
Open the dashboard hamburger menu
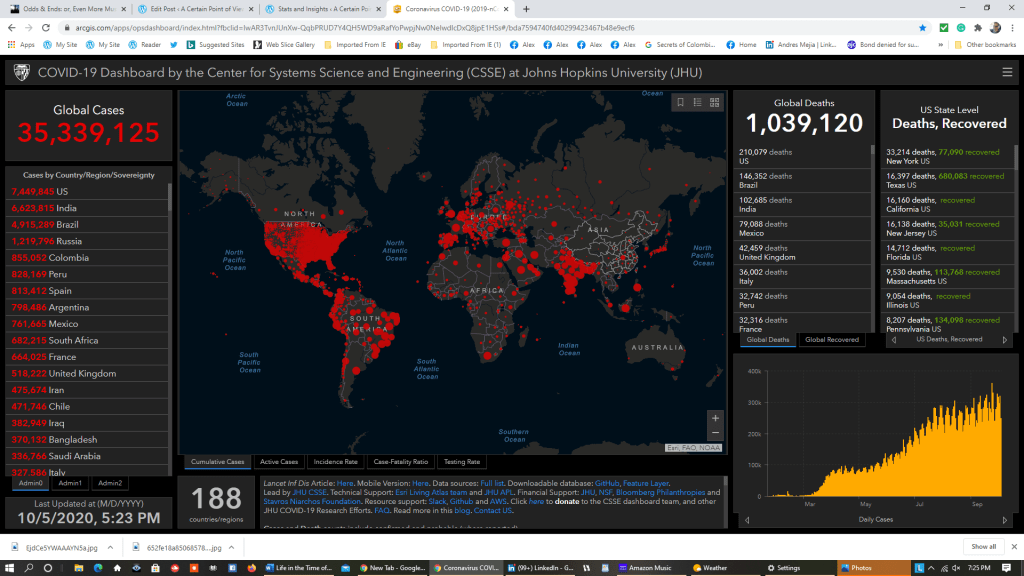tap(1007, 72)
